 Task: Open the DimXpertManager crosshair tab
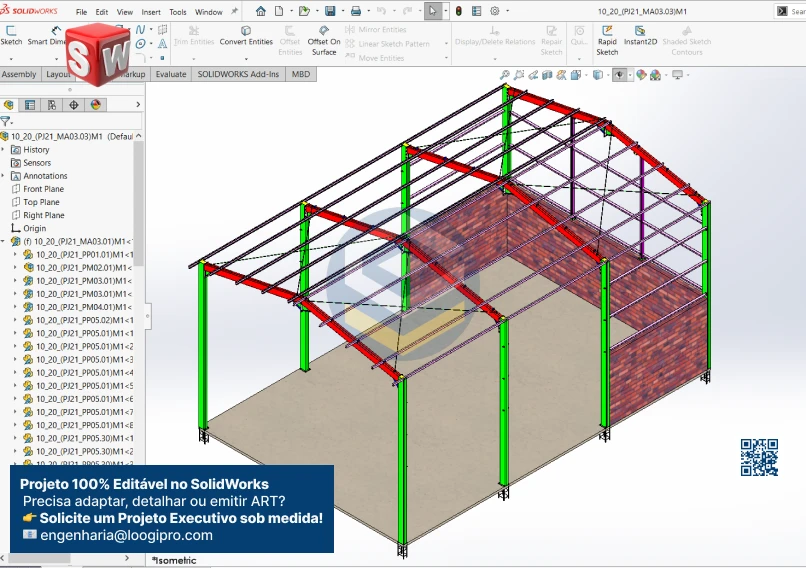click(74, 105)
